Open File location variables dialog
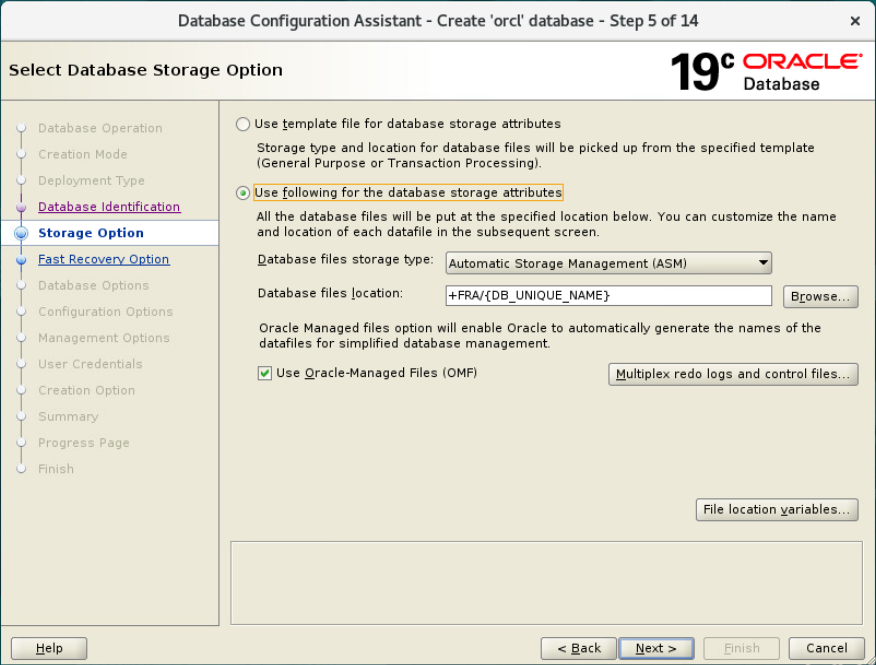The width and height of the screenshot is (876, 665). pos(777,510)
